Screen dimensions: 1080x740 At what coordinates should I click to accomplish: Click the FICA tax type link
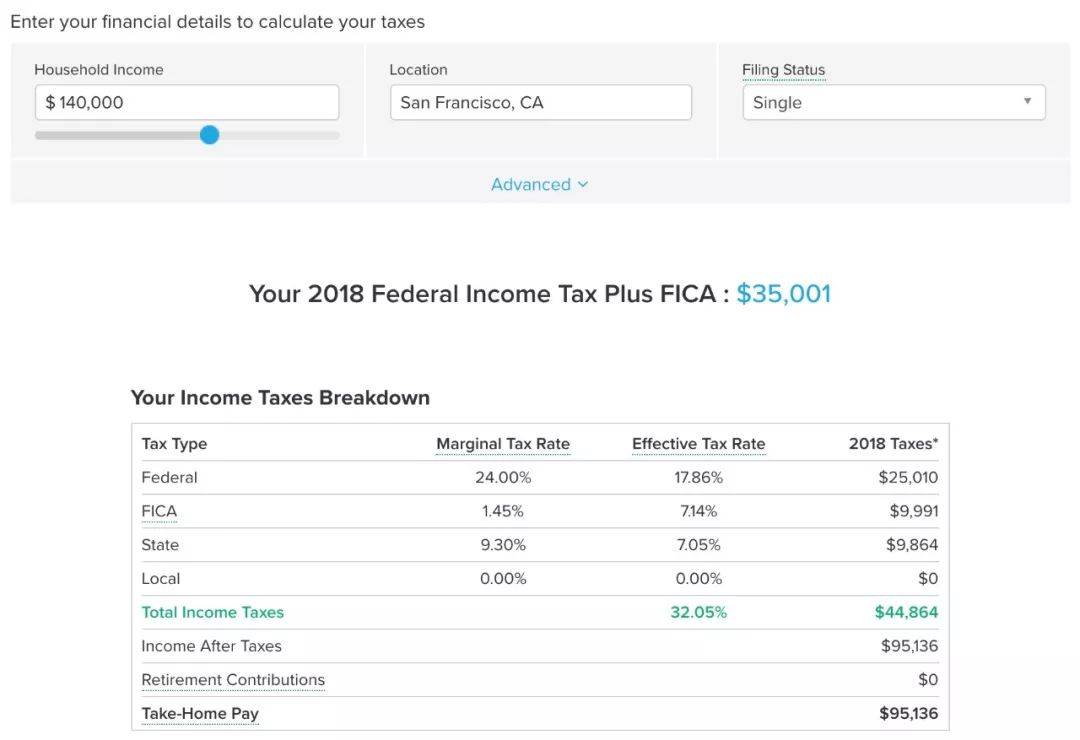click(159, 511)
